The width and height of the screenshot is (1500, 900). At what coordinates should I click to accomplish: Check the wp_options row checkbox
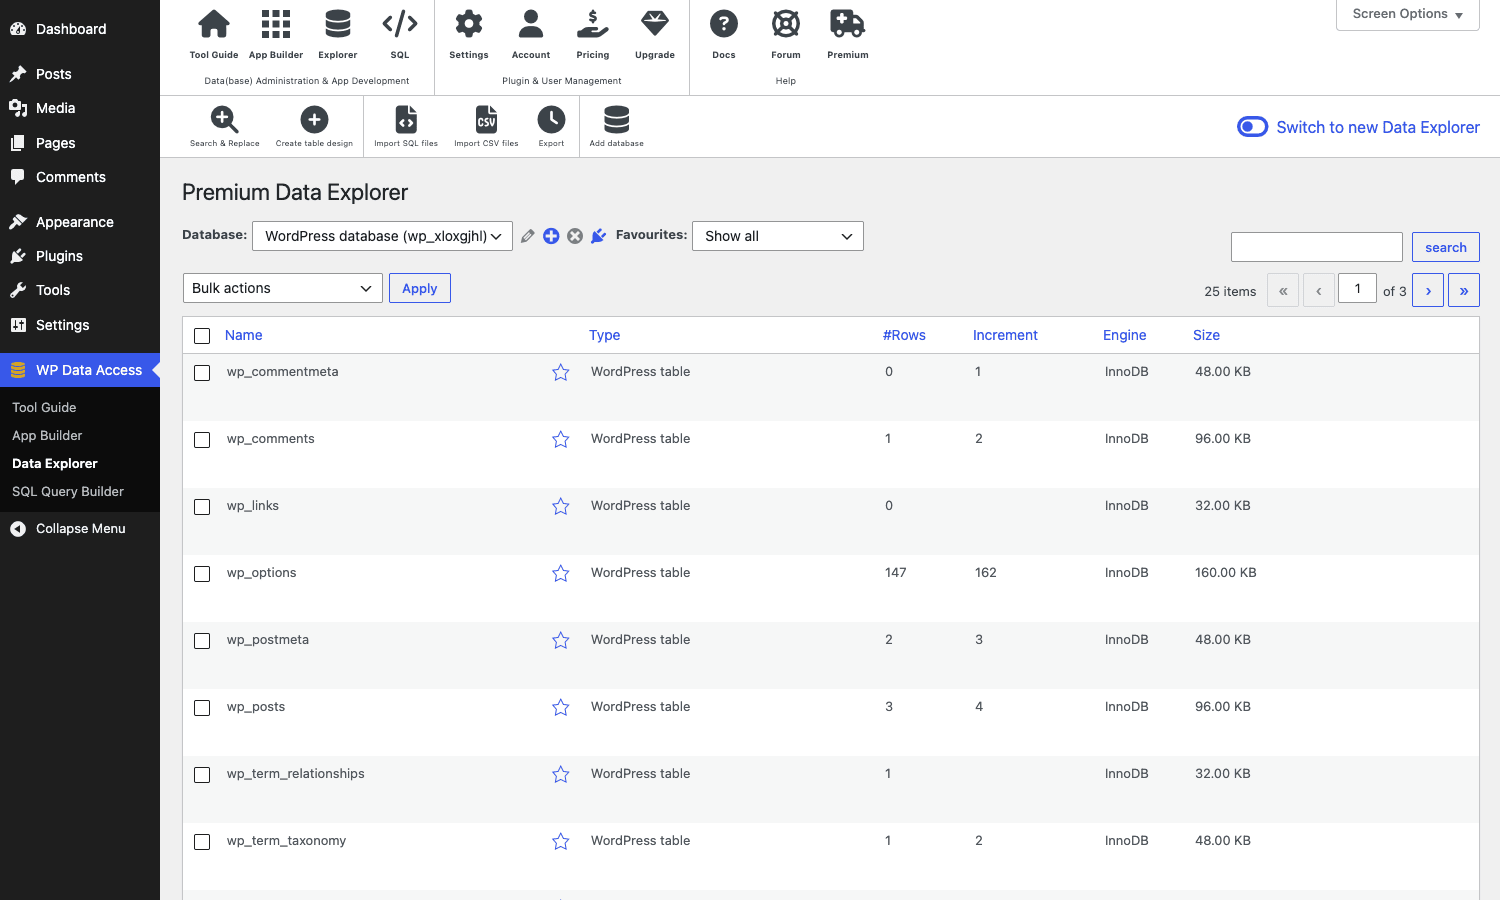(202, 574)
